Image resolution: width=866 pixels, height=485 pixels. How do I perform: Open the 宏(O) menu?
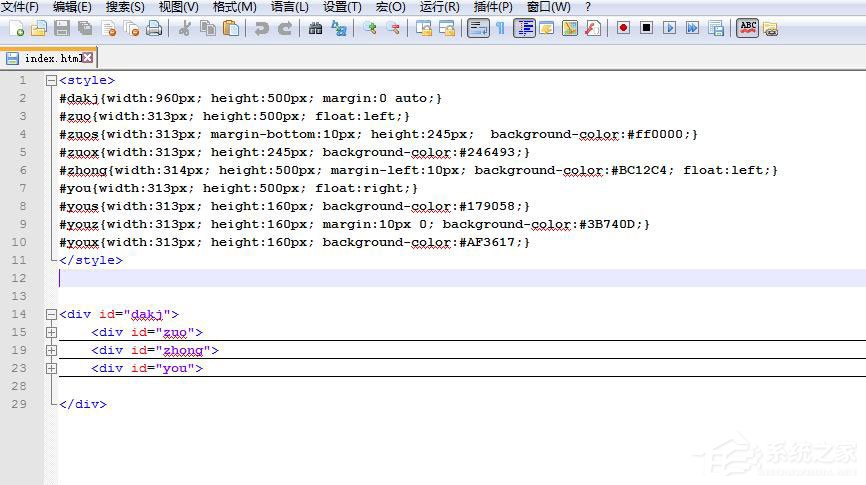(x=390, y=7)
